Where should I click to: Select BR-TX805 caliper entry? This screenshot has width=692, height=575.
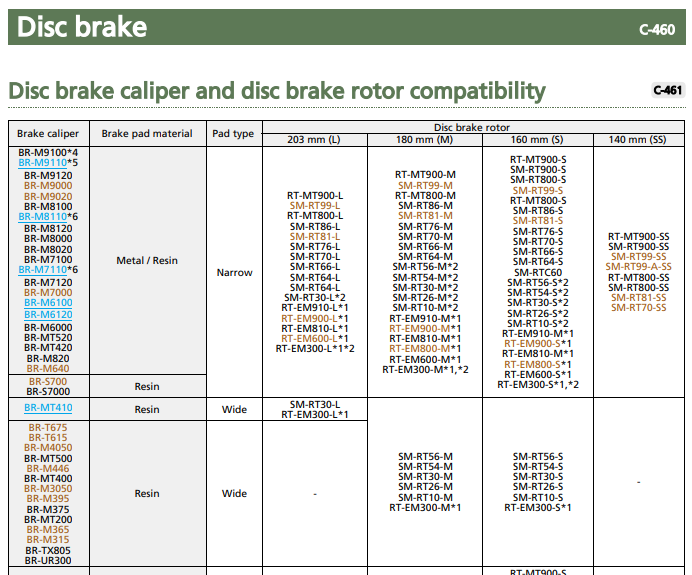pyautogui.click(x=48, y=550)
